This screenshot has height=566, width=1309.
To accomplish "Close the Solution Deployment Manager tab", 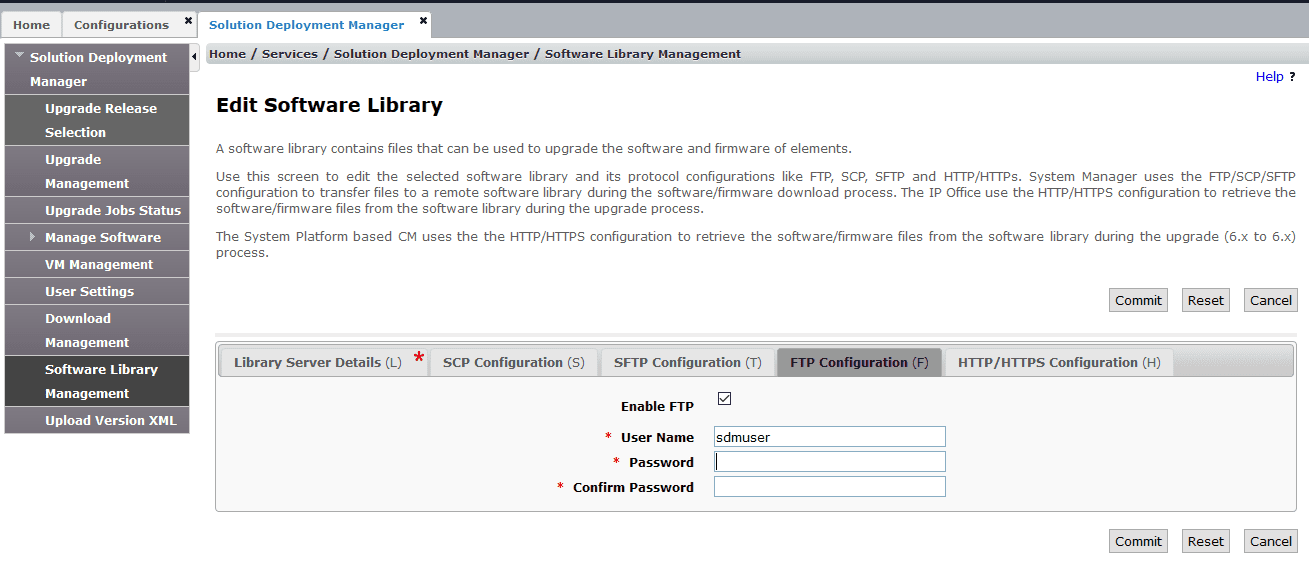I will [423, 20].
